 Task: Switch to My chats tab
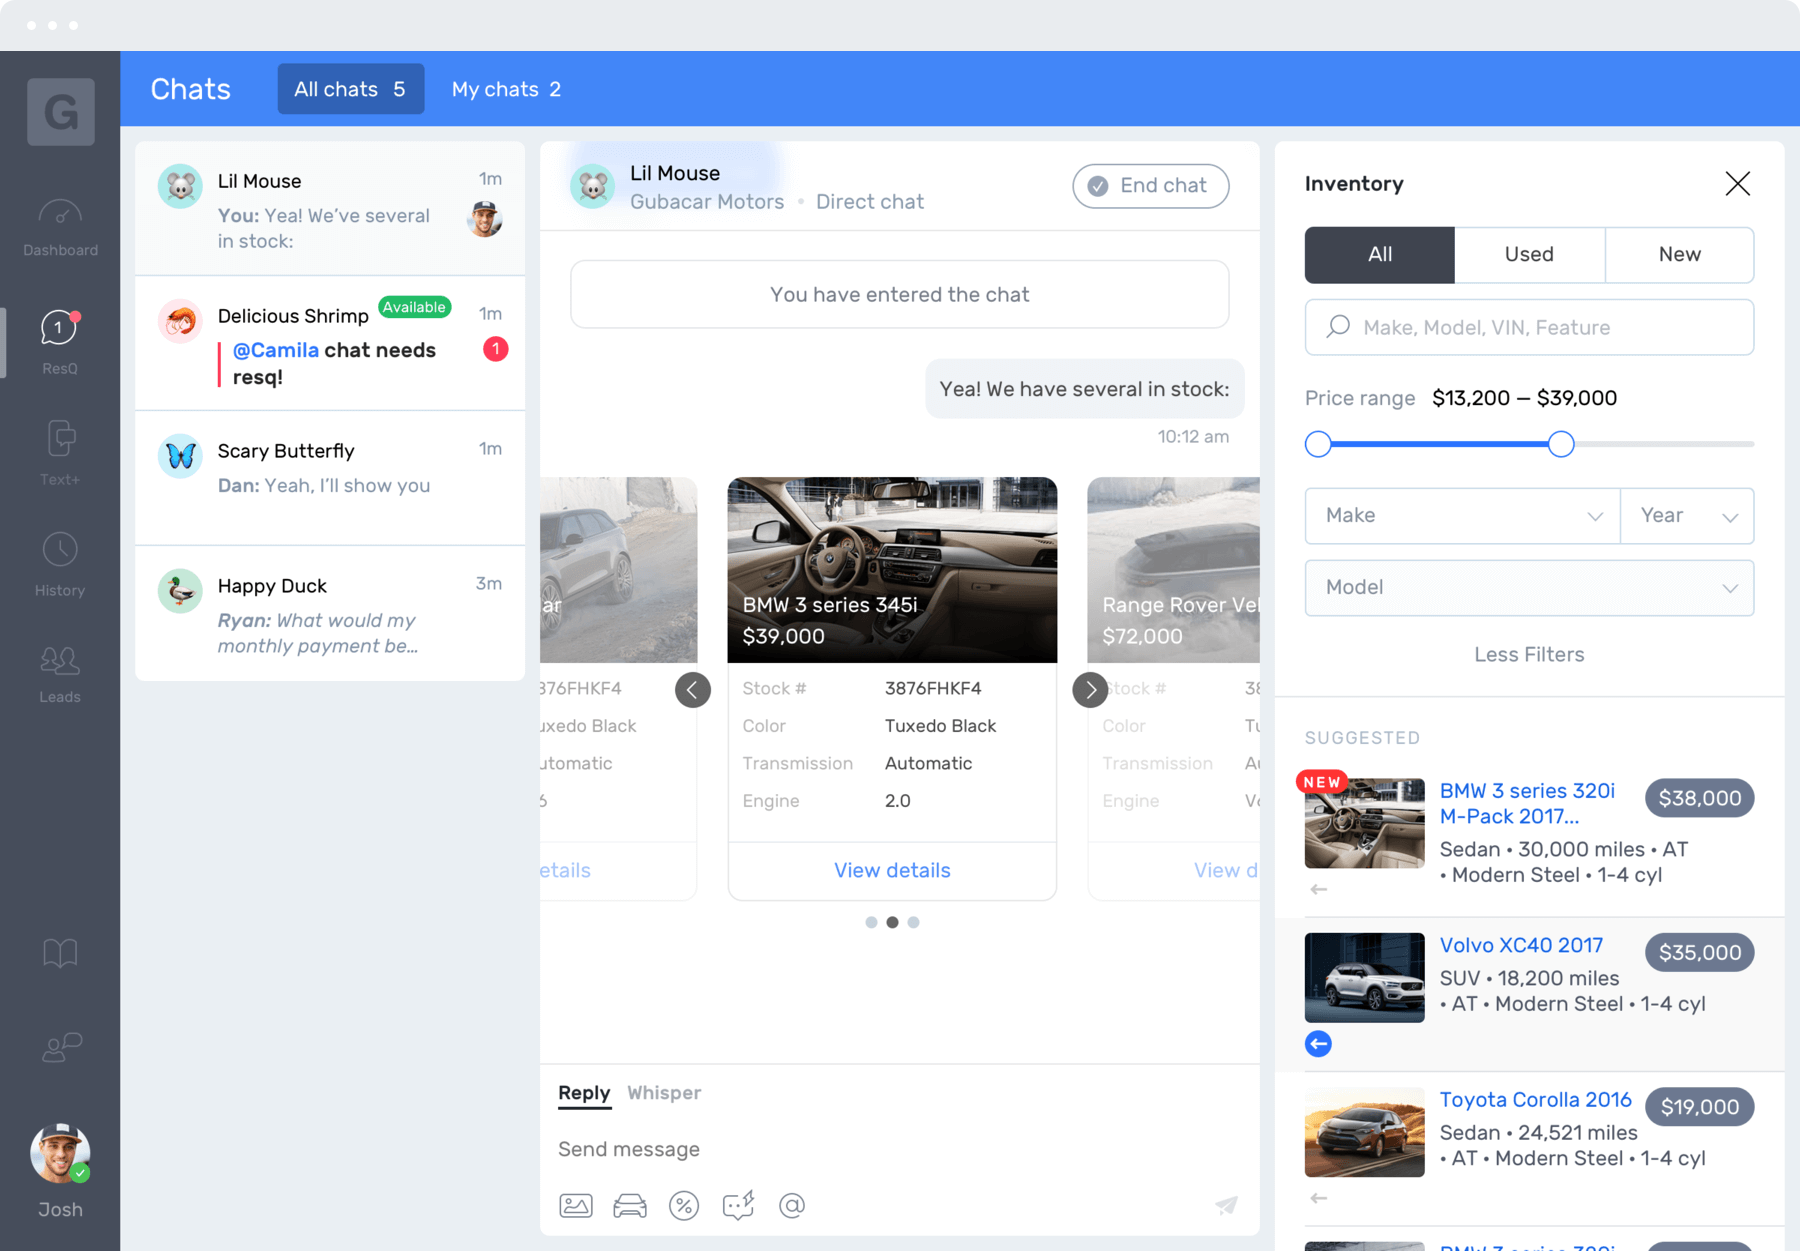point(506,89)
